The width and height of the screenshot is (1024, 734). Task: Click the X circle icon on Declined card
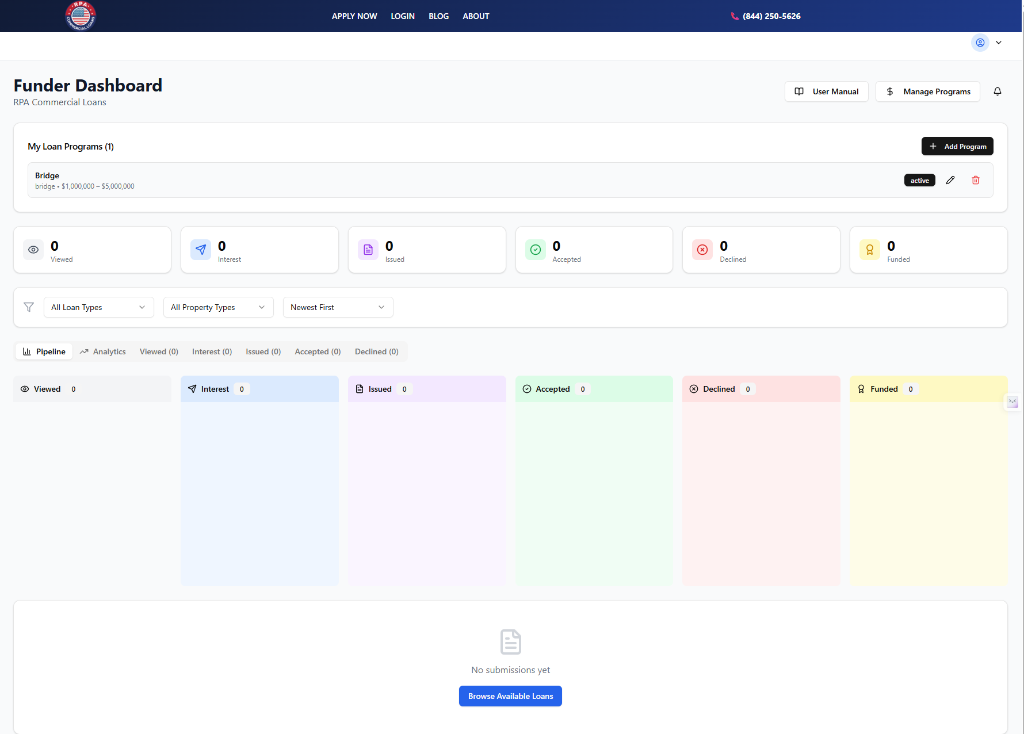tap(702, 249)
